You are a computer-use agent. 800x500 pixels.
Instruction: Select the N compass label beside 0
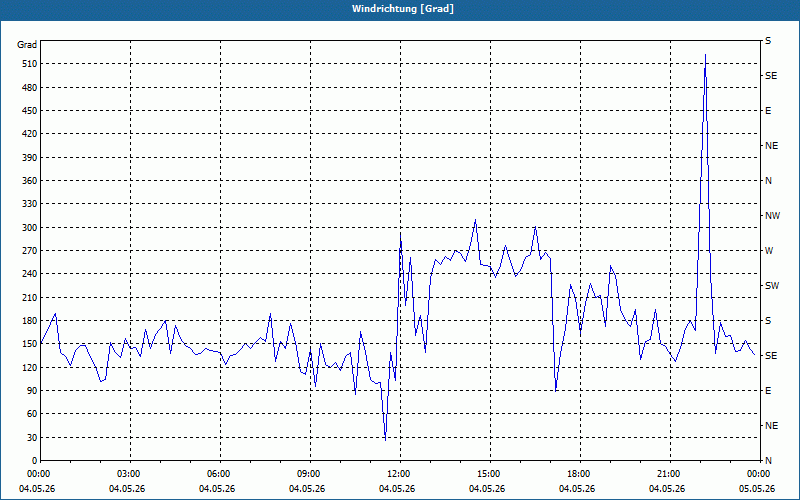768,460
